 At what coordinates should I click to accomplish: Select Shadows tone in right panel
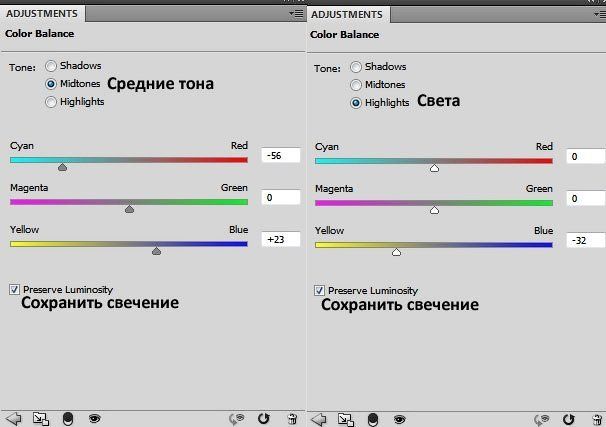356,67
